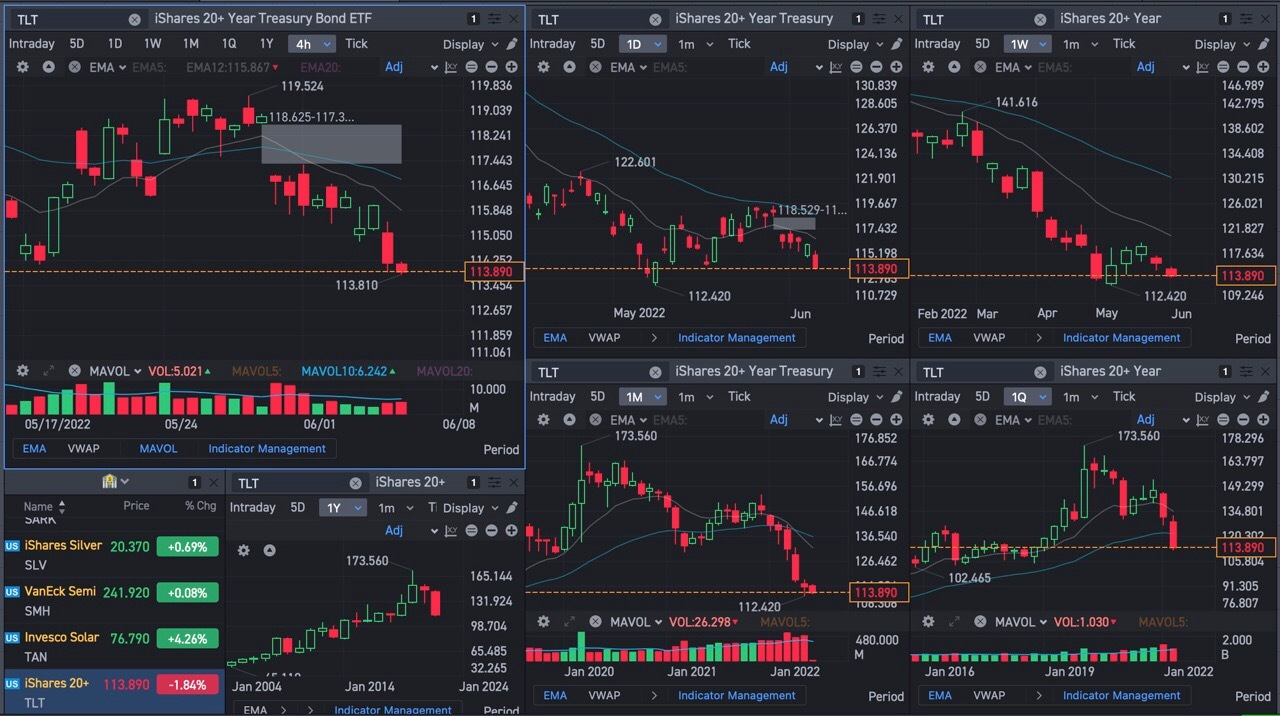Image resolution: width=1280 pixels, height=716 pixels.
Task: Open Display dropdown in 4h chart
Action: click(470, 44)
